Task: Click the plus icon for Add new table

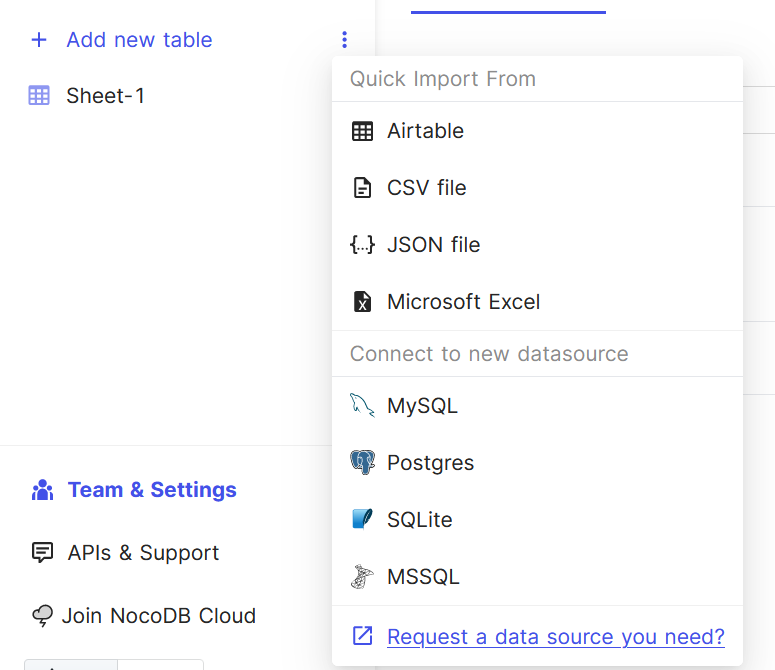Action: click(39, 40)
